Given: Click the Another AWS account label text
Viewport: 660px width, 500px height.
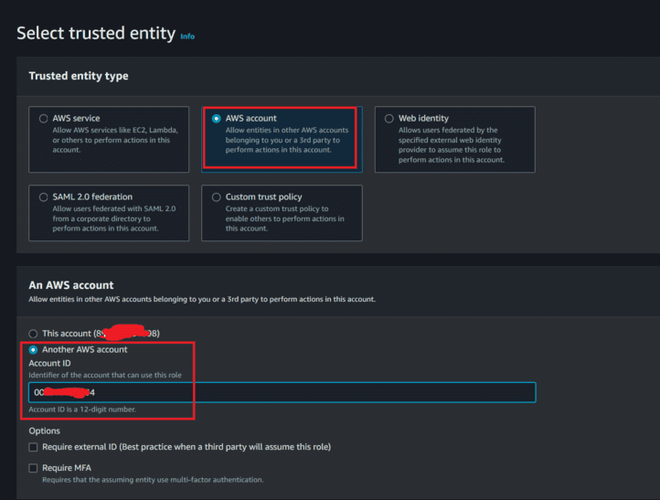Looking at the screenshot, I should [x=85, y=350].
